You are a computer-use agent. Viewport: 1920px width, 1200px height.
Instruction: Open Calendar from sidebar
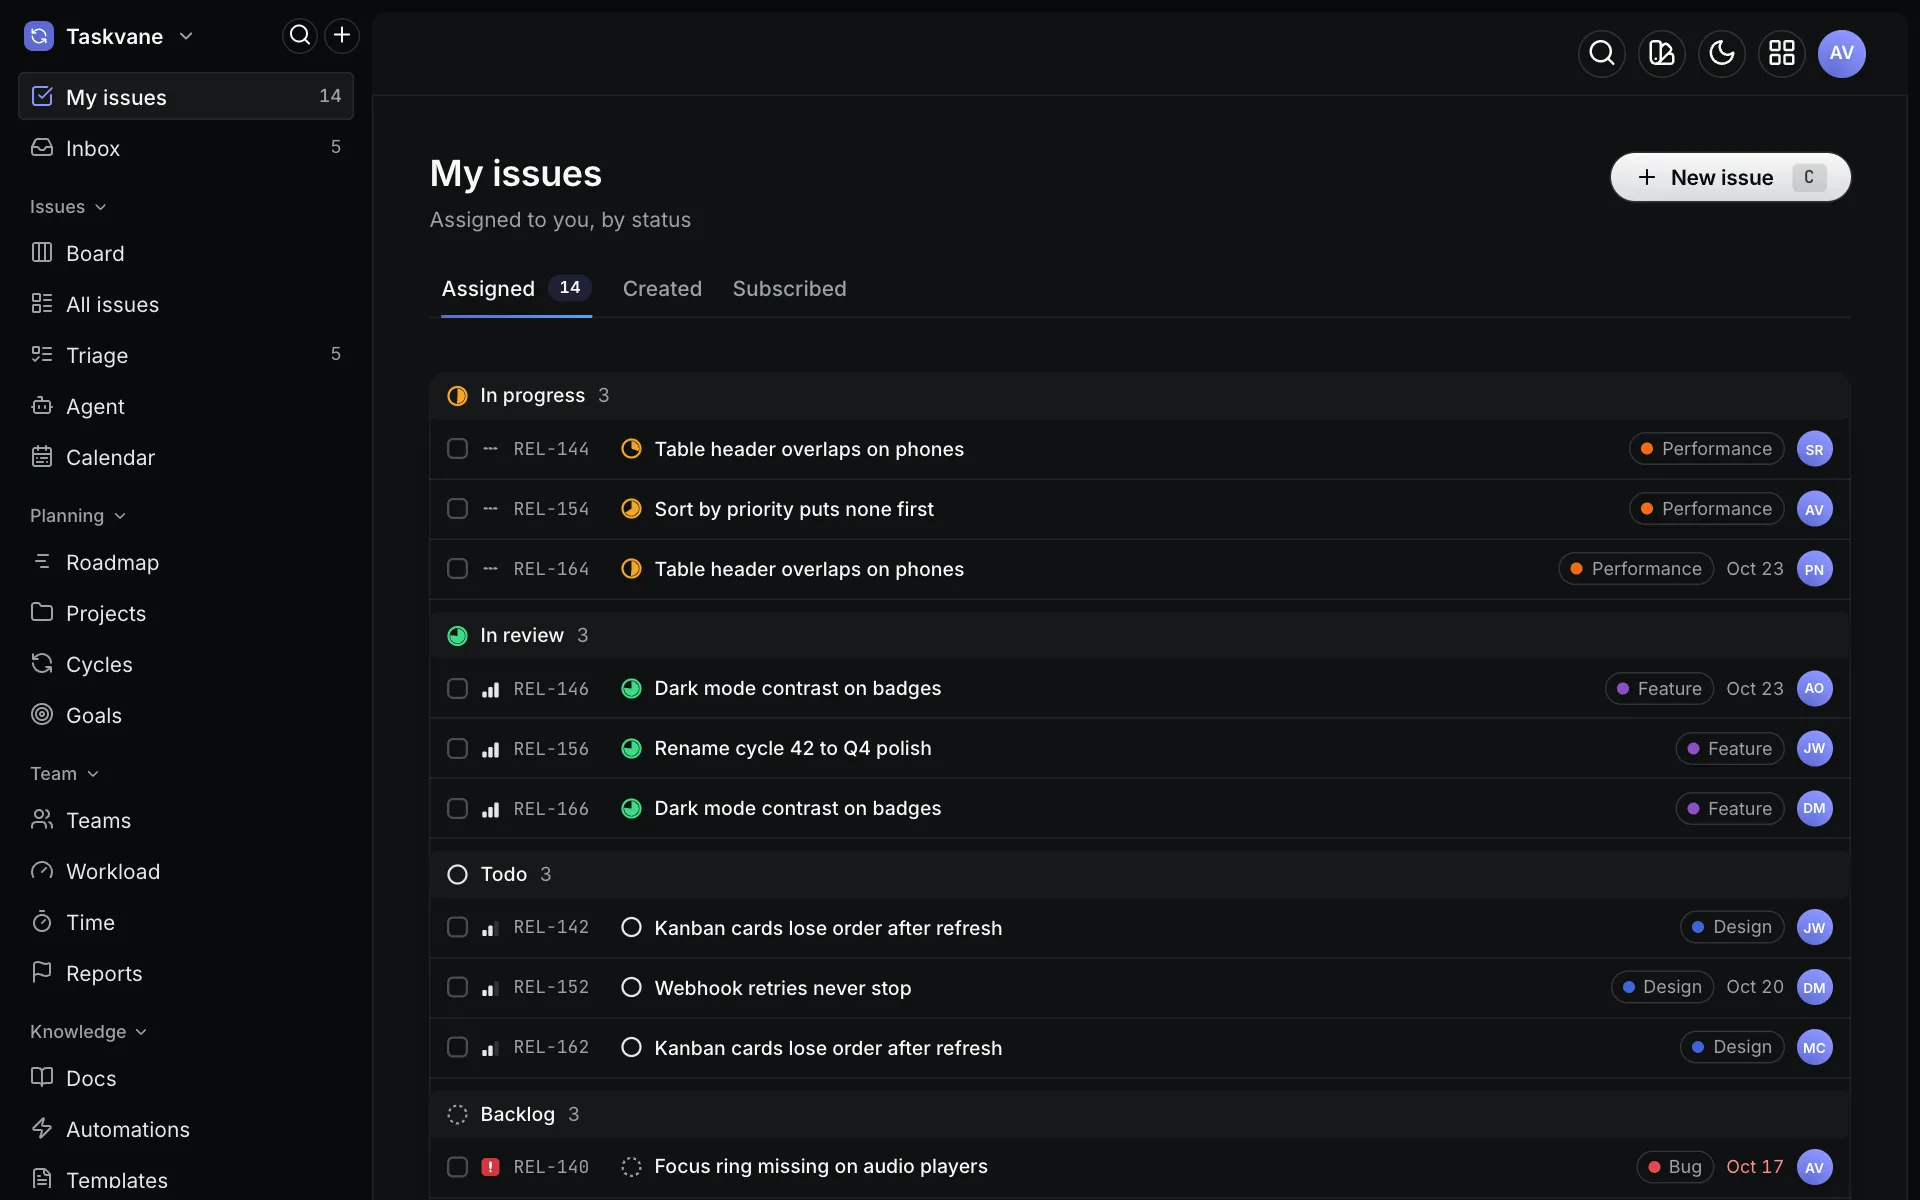pyautogui.click(x=186, y=457)
